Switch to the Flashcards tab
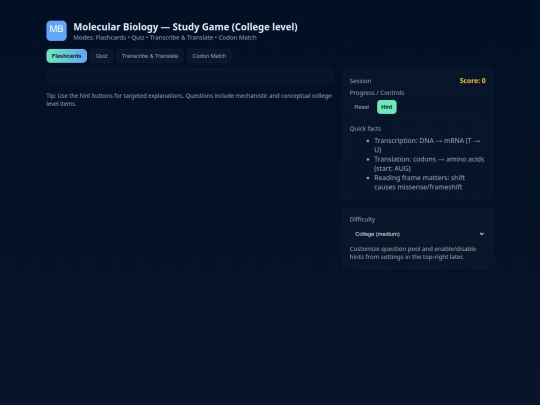This screenshot has height=405, width=540. point(66,56)
